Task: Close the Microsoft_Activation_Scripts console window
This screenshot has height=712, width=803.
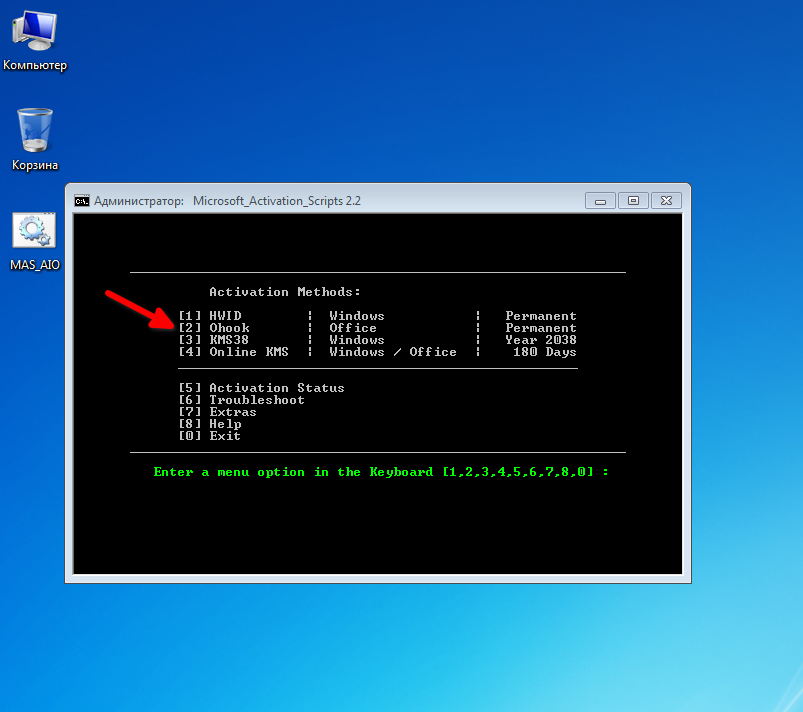Action: (667, 200)
